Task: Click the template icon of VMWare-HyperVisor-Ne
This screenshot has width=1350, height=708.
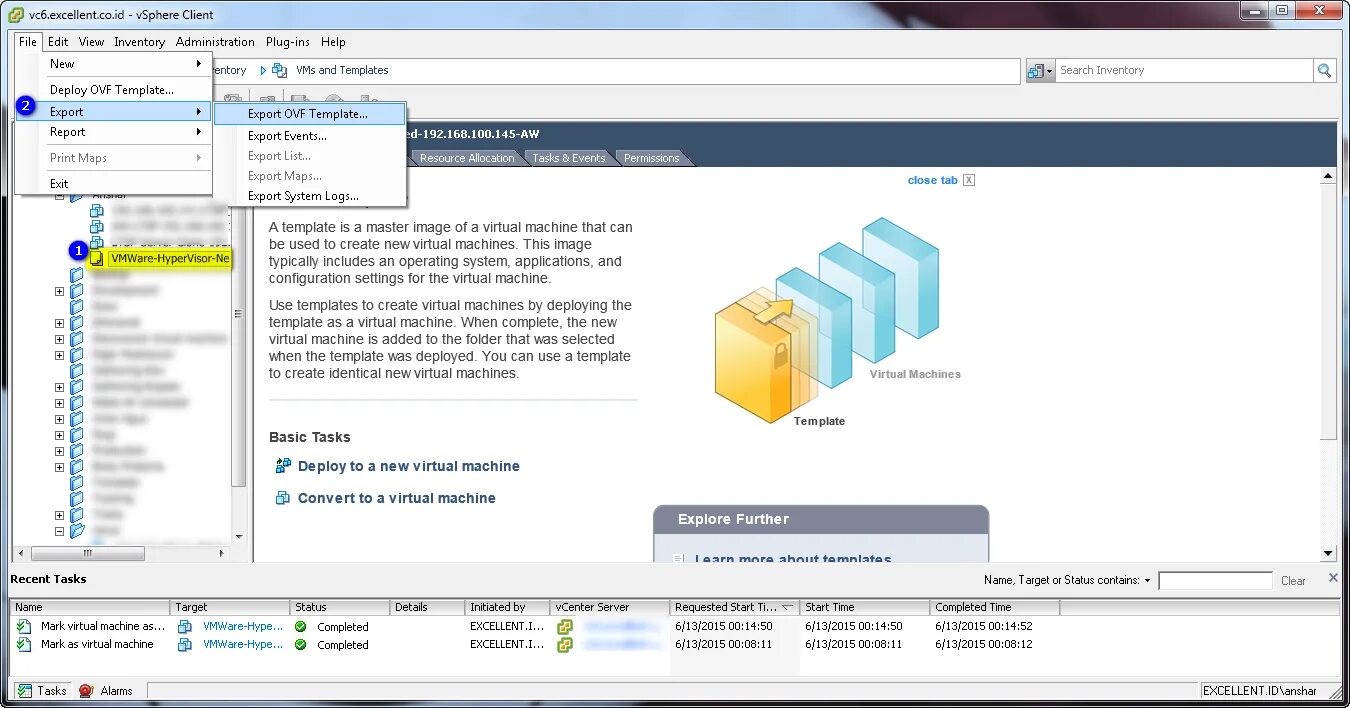Action: (x=96, y=258)
